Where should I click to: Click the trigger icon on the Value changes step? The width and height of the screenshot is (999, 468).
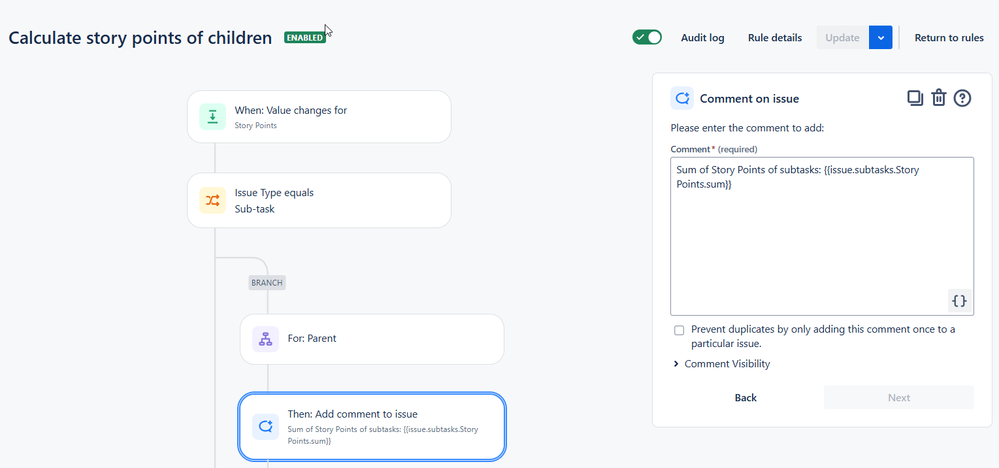(x=213, y=117)
